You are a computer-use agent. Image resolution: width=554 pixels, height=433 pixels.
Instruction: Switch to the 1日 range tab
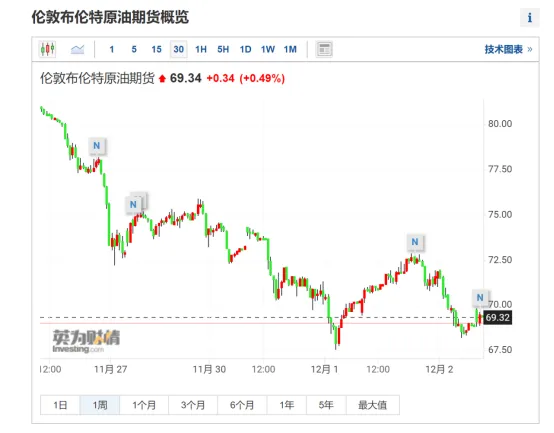tap(60, 405)
